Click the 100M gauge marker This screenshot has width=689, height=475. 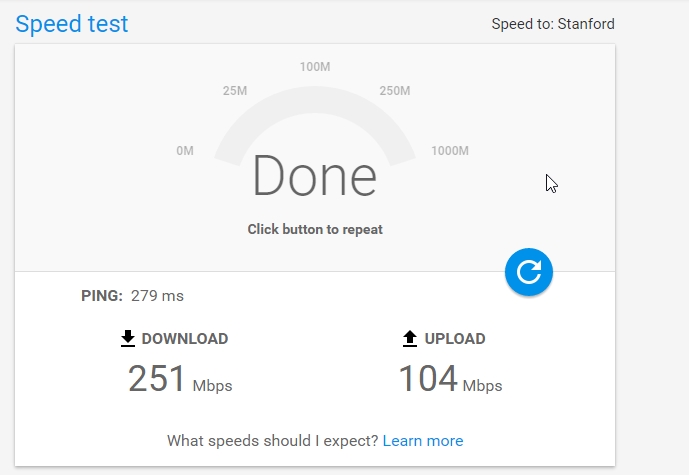coord(315,67)
